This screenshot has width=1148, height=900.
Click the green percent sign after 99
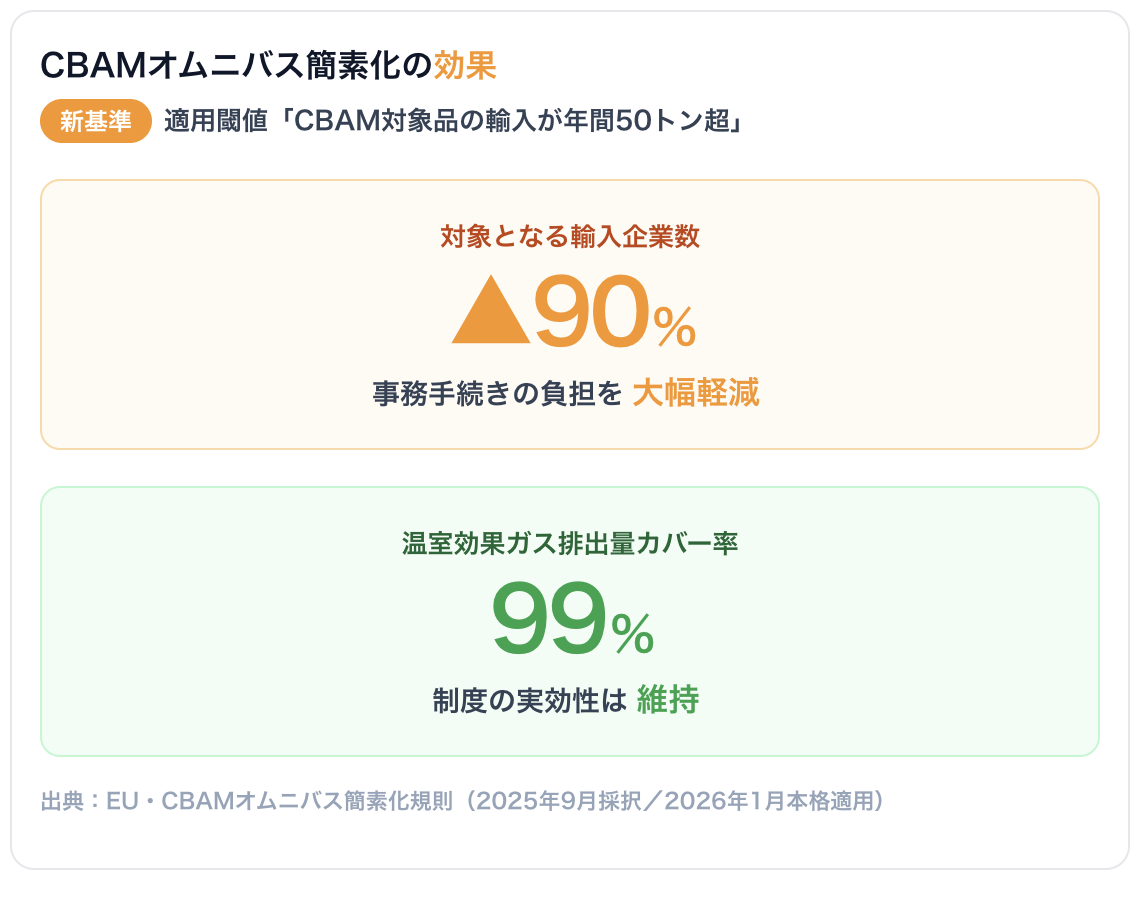click(633, 633)
